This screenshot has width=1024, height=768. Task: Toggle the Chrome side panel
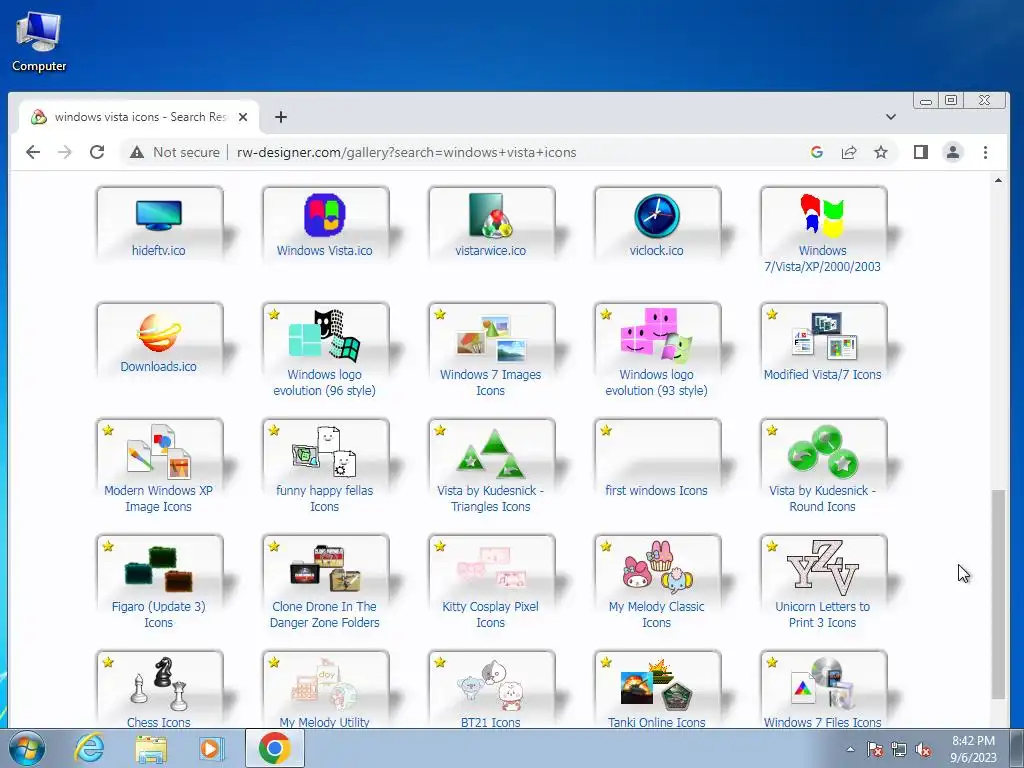tap(921, 152)
